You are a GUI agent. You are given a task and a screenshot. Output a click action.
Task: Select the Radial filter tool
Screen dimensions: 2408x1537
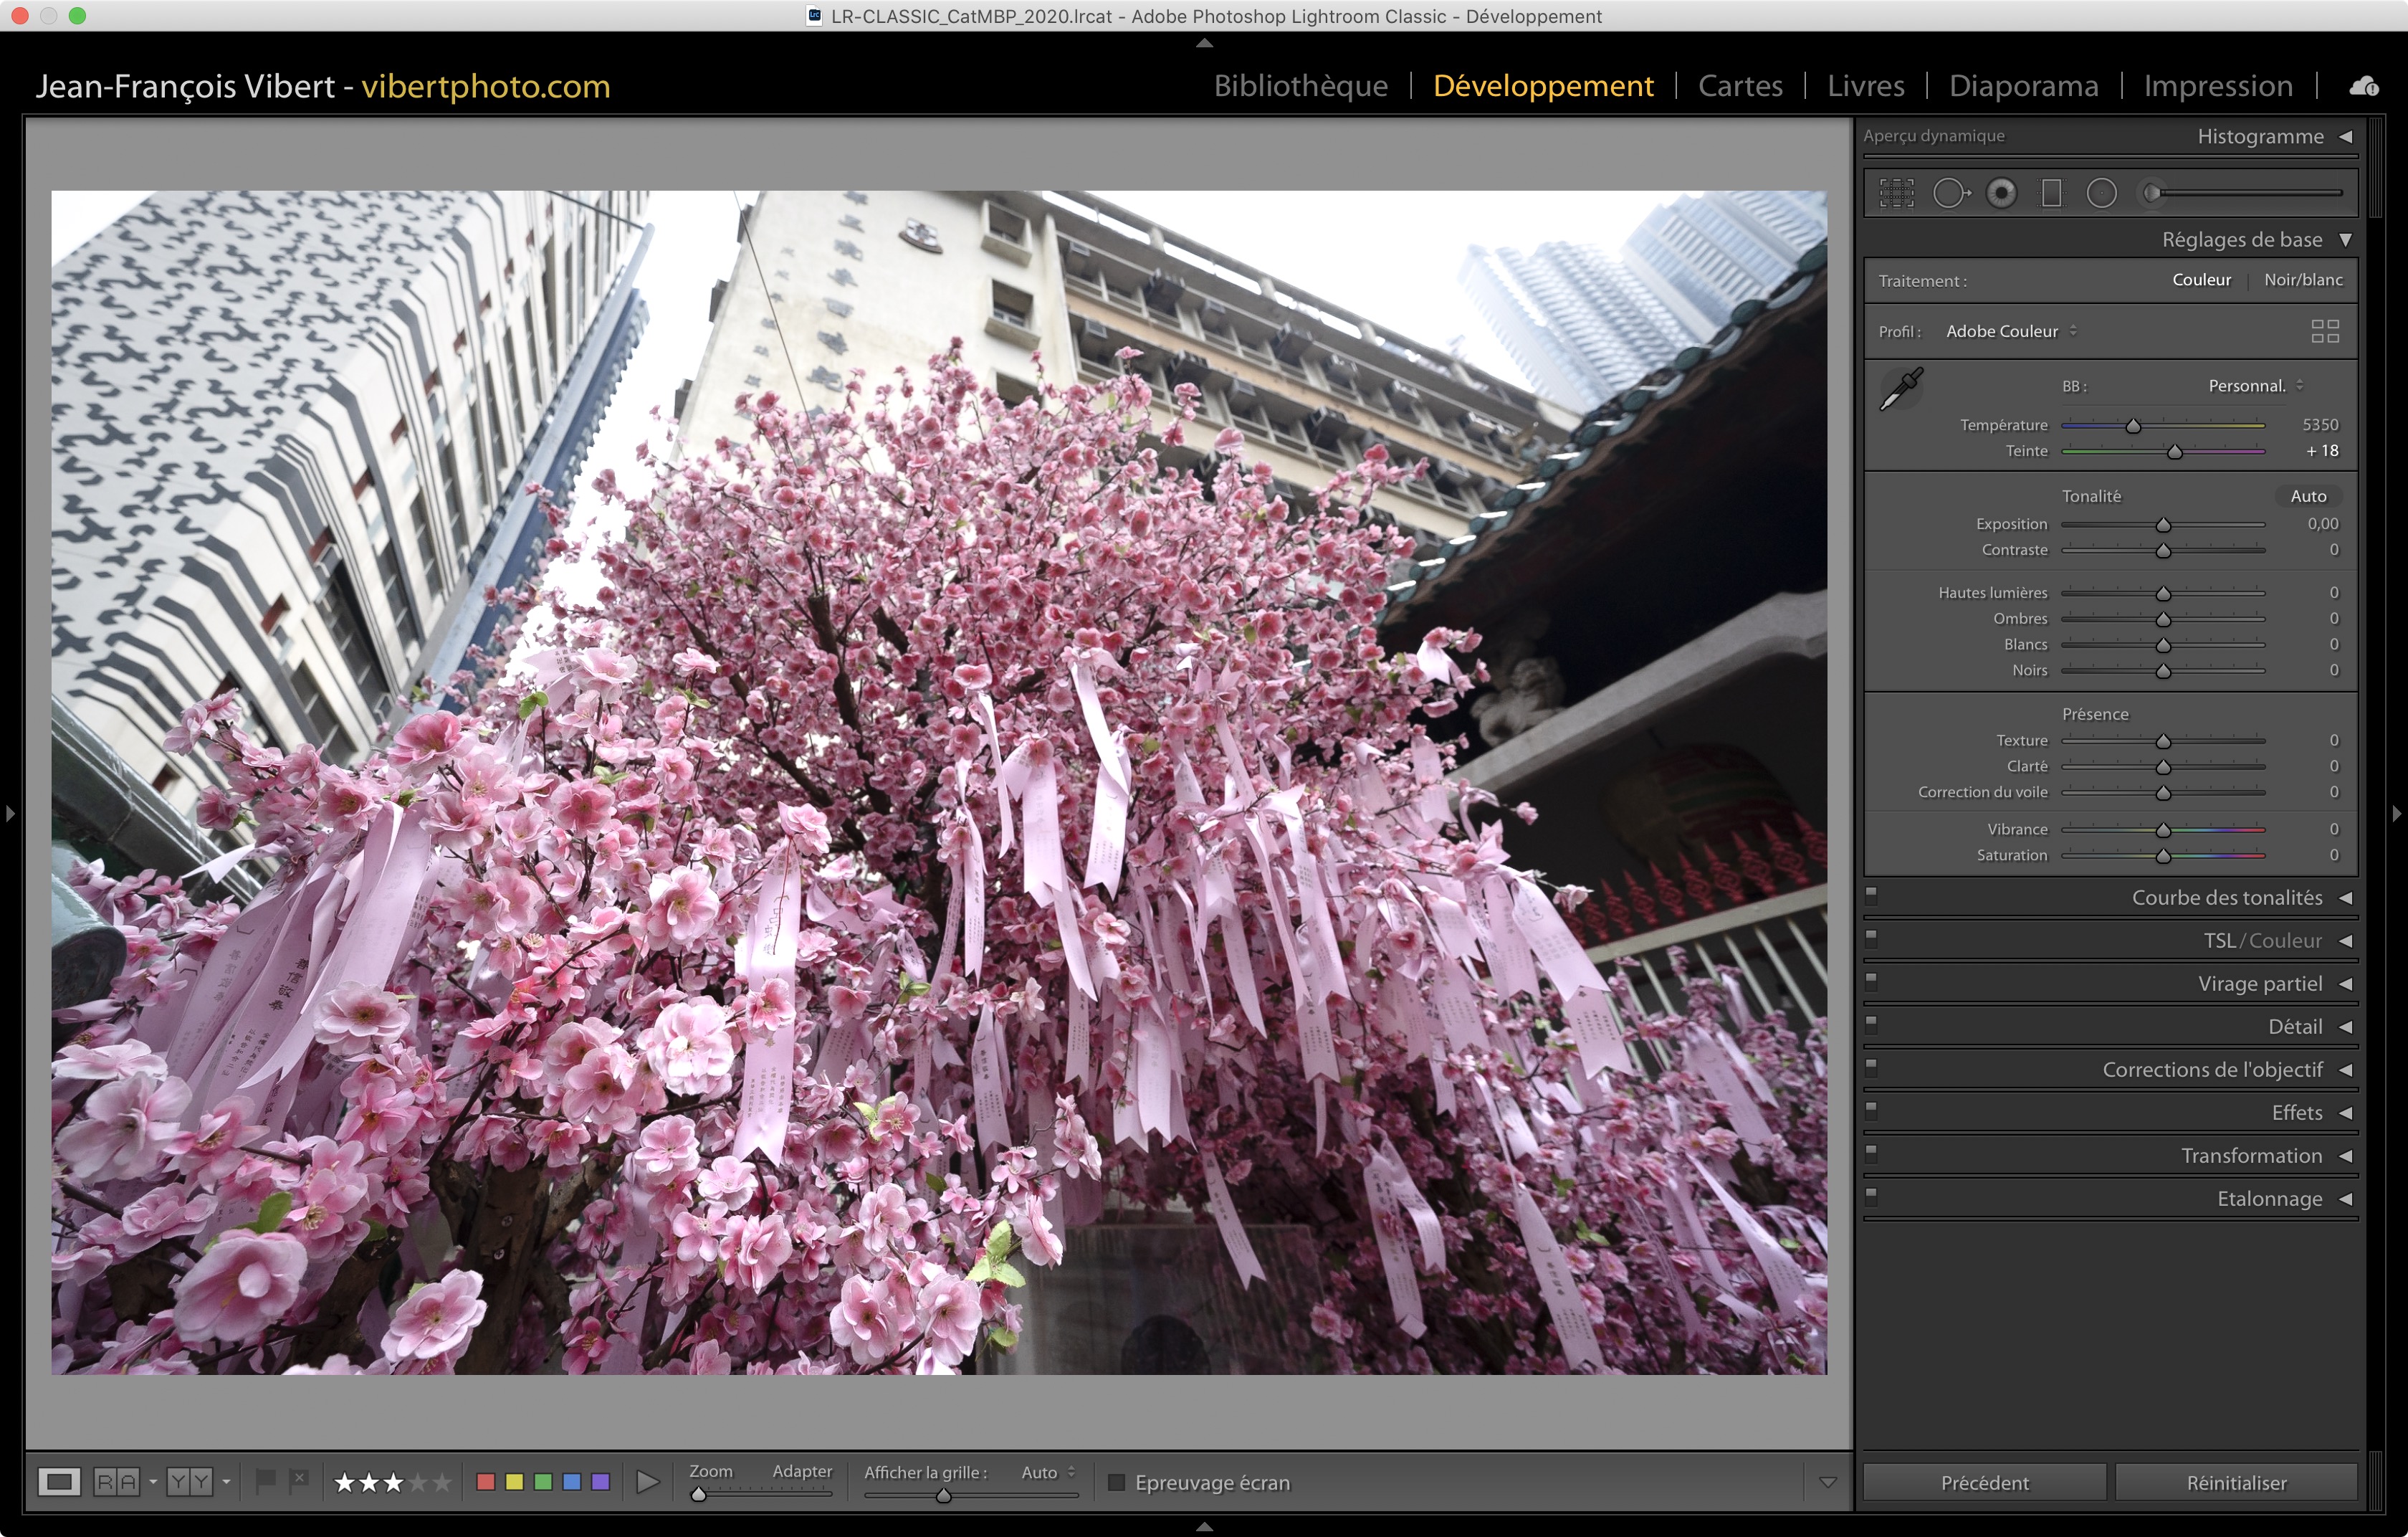click(x=2101, y=193)
